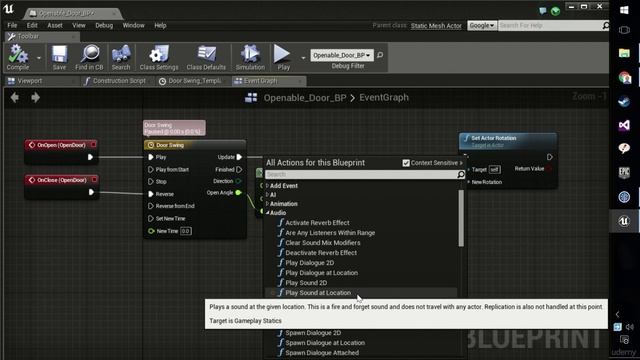Navigate forward with the right arrow
Screen dimensions: 640x360
tap(36, 98)
